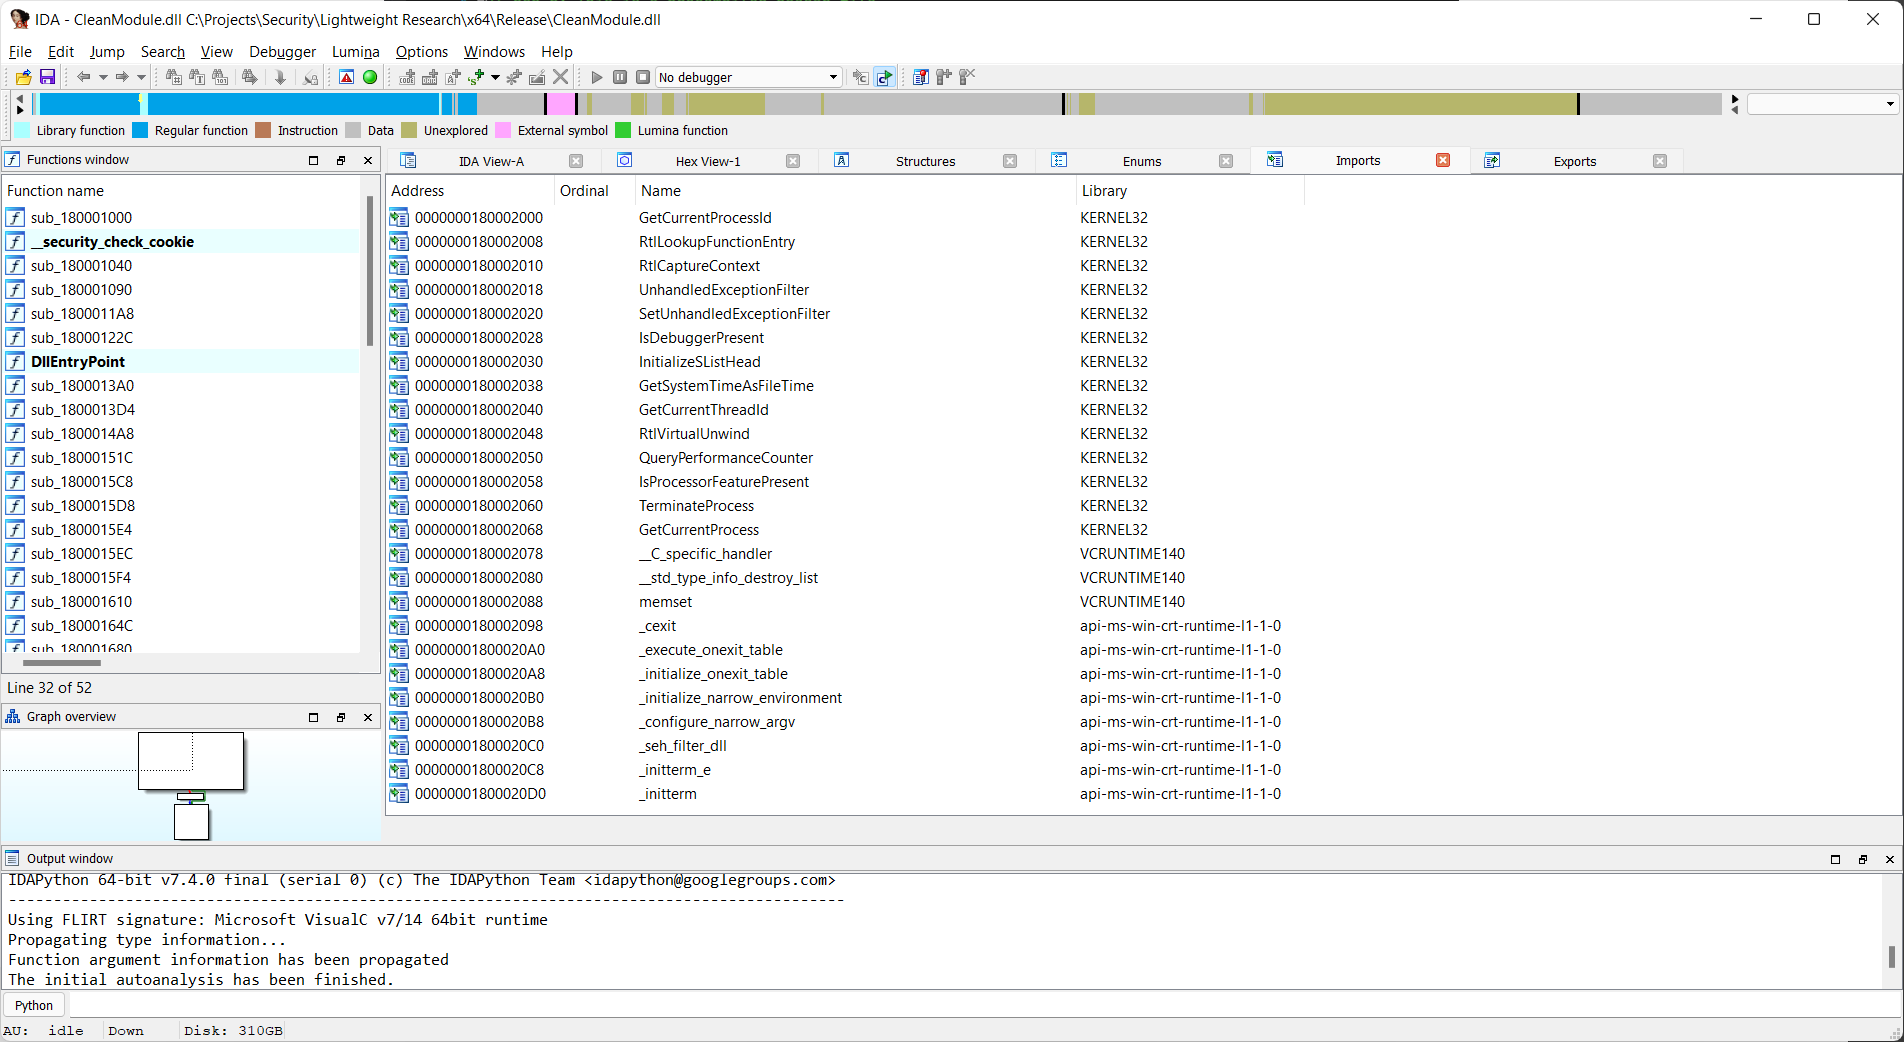This screenshot has height=1042, width=1904.
Task: Click the QueryPerformanceCounter import icon
Action: point(399,458)
